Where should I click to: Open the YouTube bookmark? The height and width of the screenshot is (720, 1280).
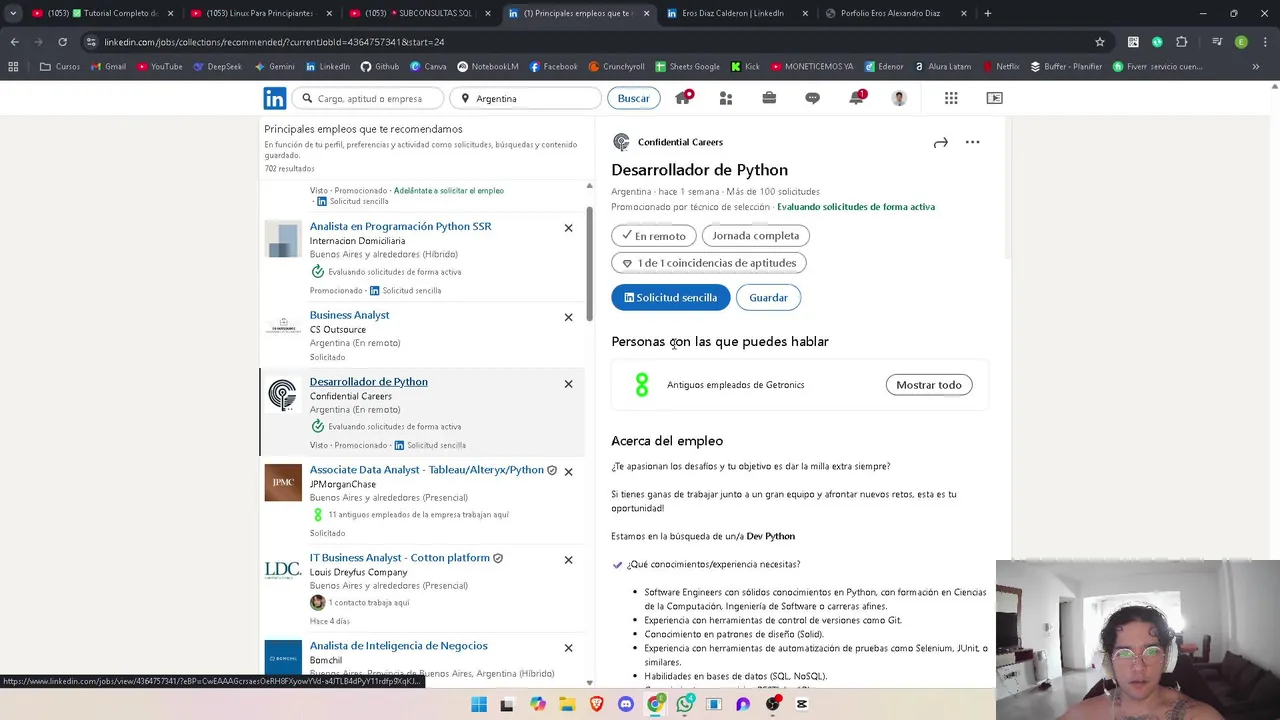coord(159,67)
